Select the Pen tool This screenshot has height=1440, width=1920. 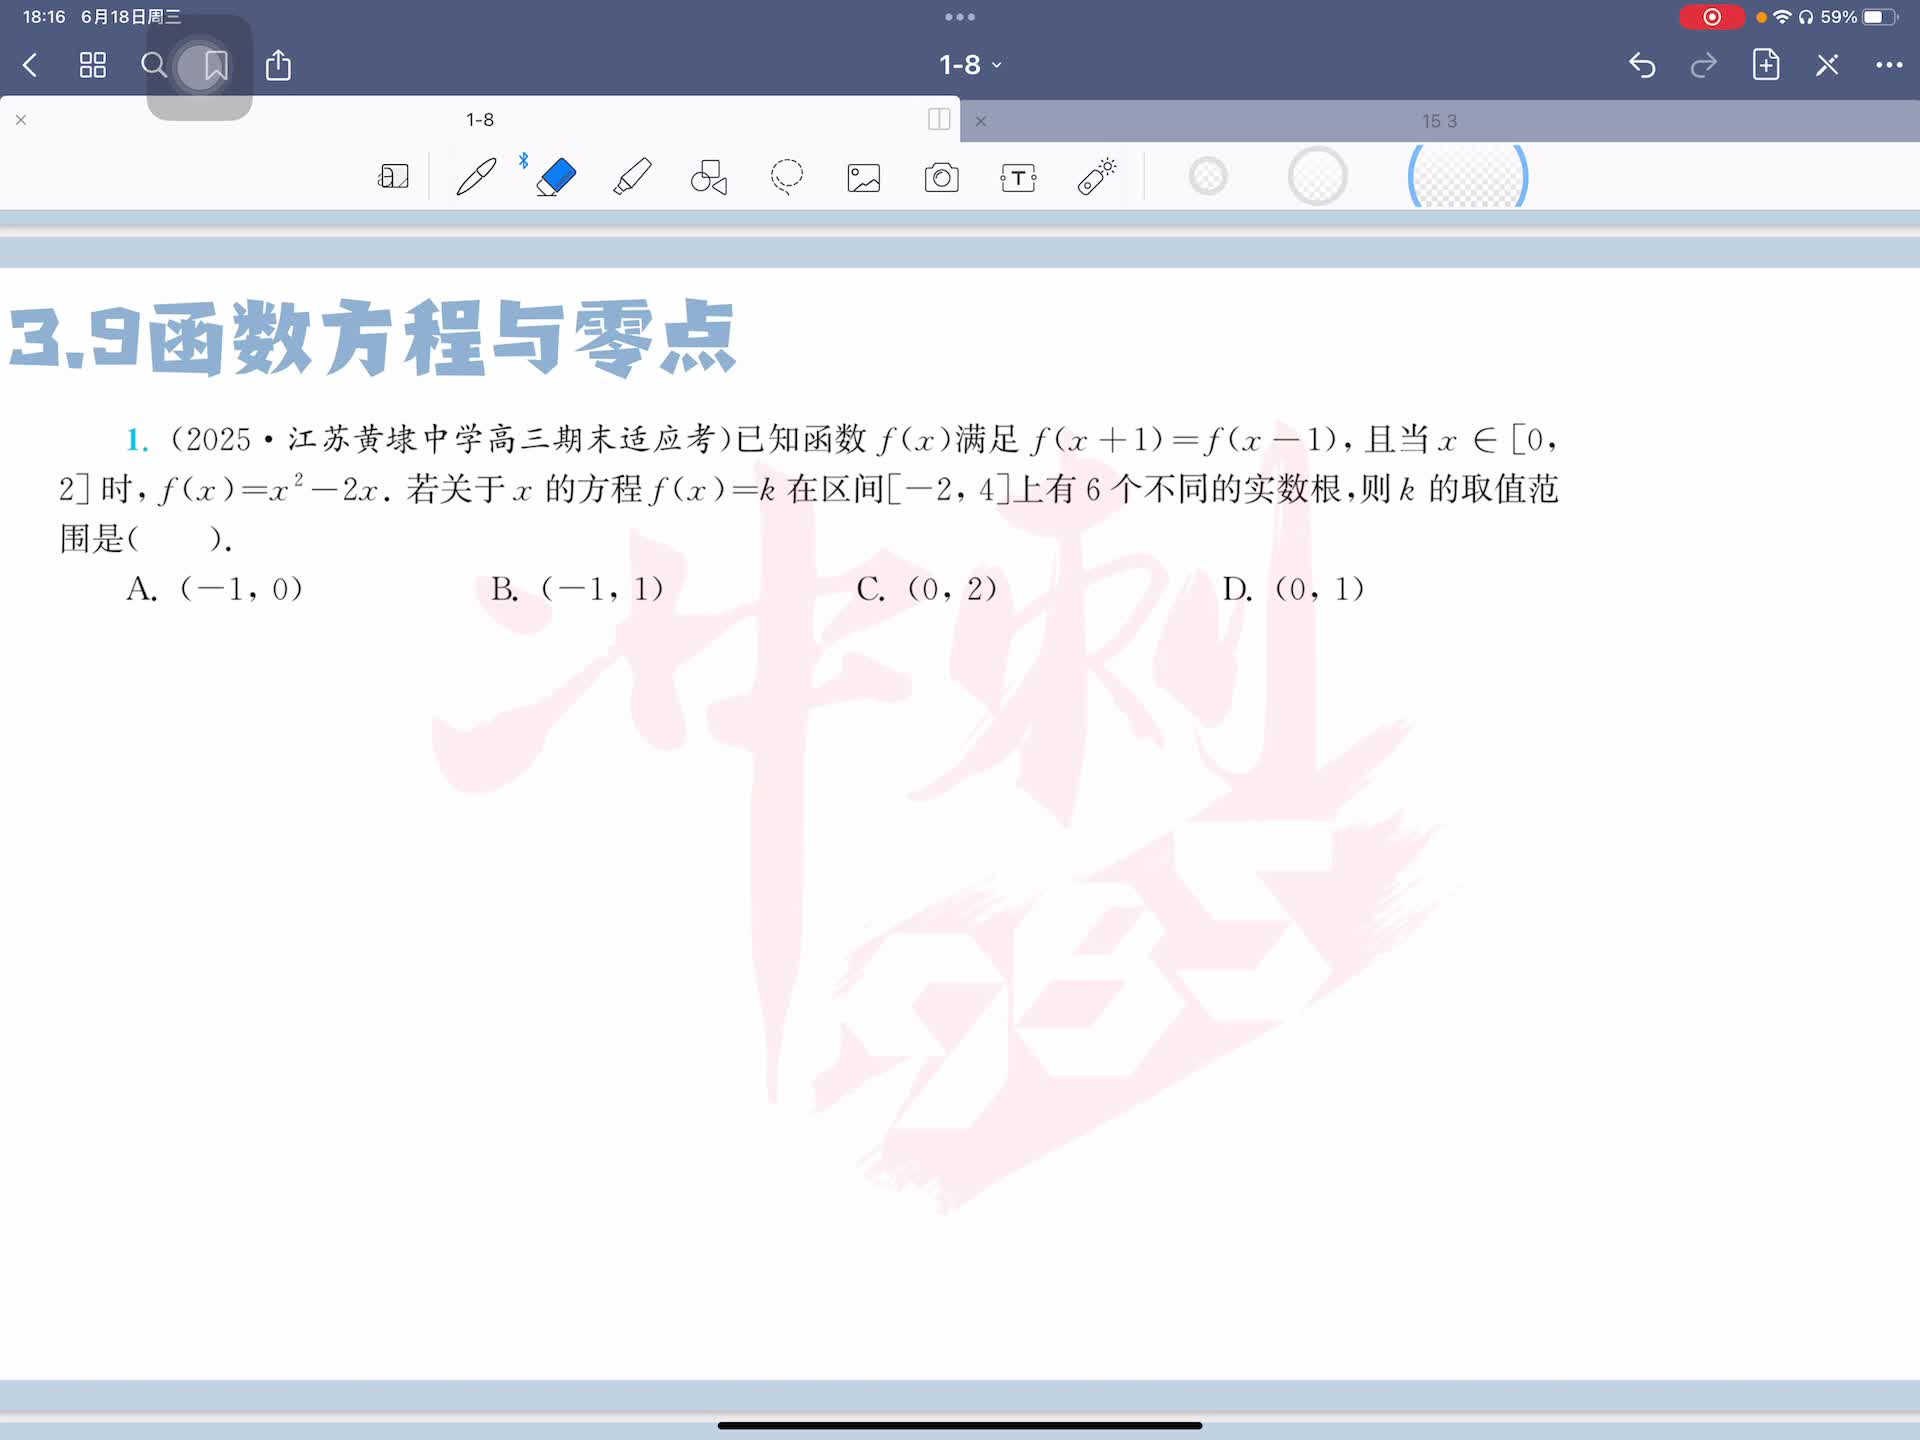click(x=476, y=177)
